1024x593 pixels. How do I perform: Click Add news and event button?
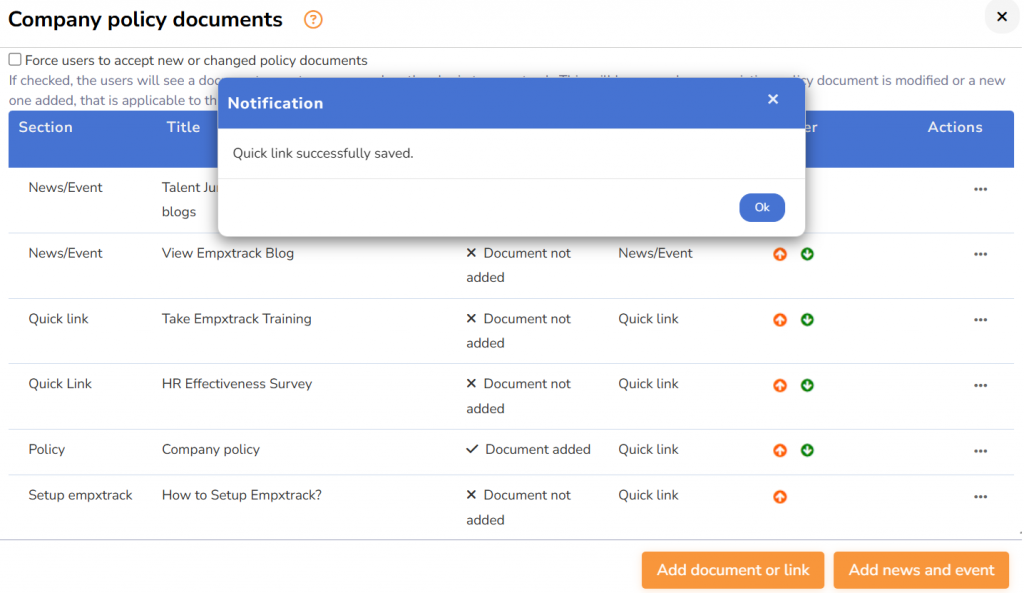coord(921,570)
